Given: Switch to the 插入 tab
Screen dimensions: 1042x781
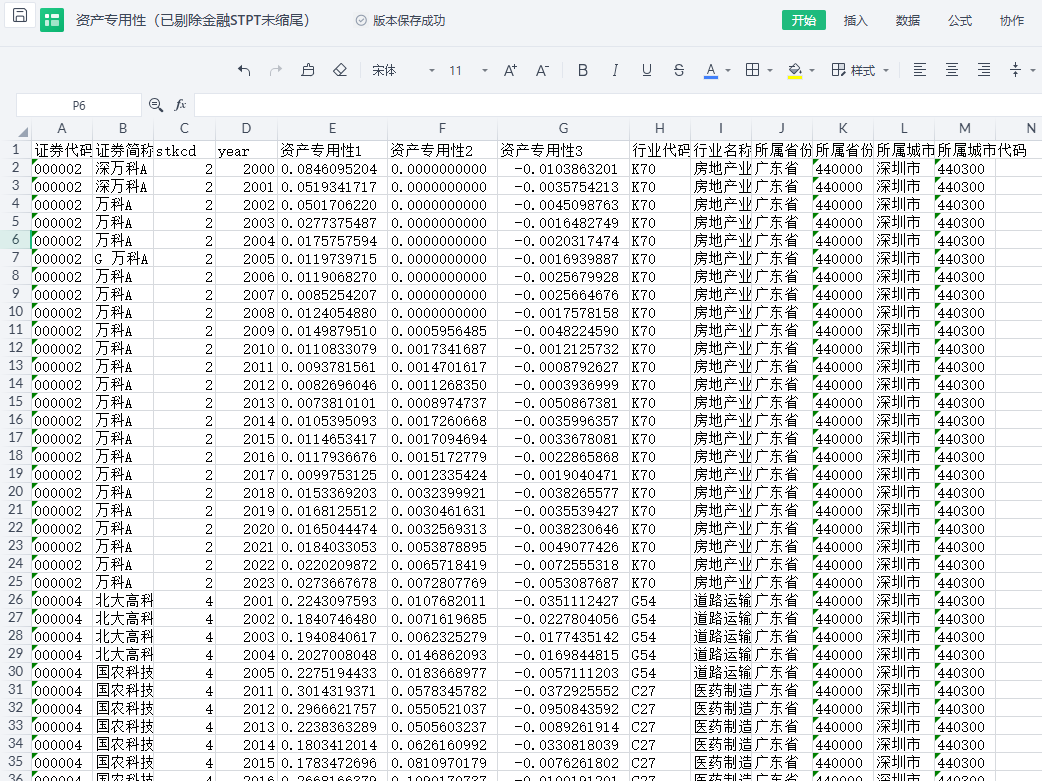Looking at the screenshot, I should pyautogui.click(x=855, y=20).
